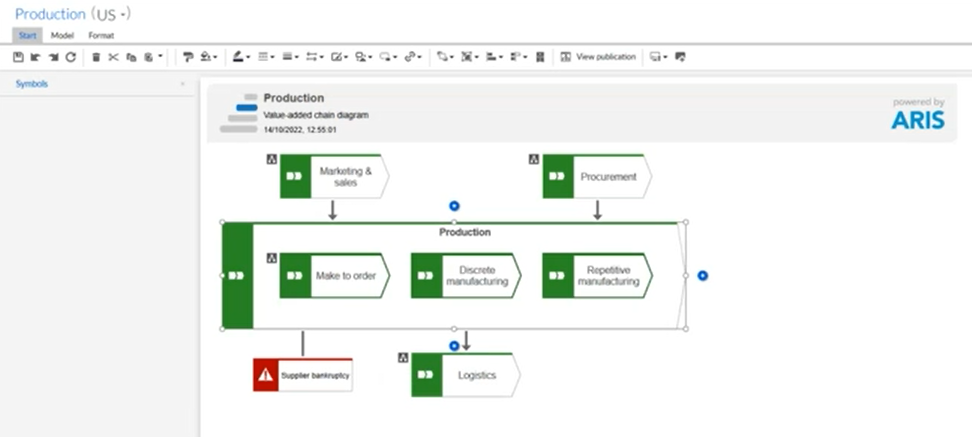The height and width of the screenshot is (437, 972).
Task: Click blue plus handle right of Production
Action: click(703, 275)
